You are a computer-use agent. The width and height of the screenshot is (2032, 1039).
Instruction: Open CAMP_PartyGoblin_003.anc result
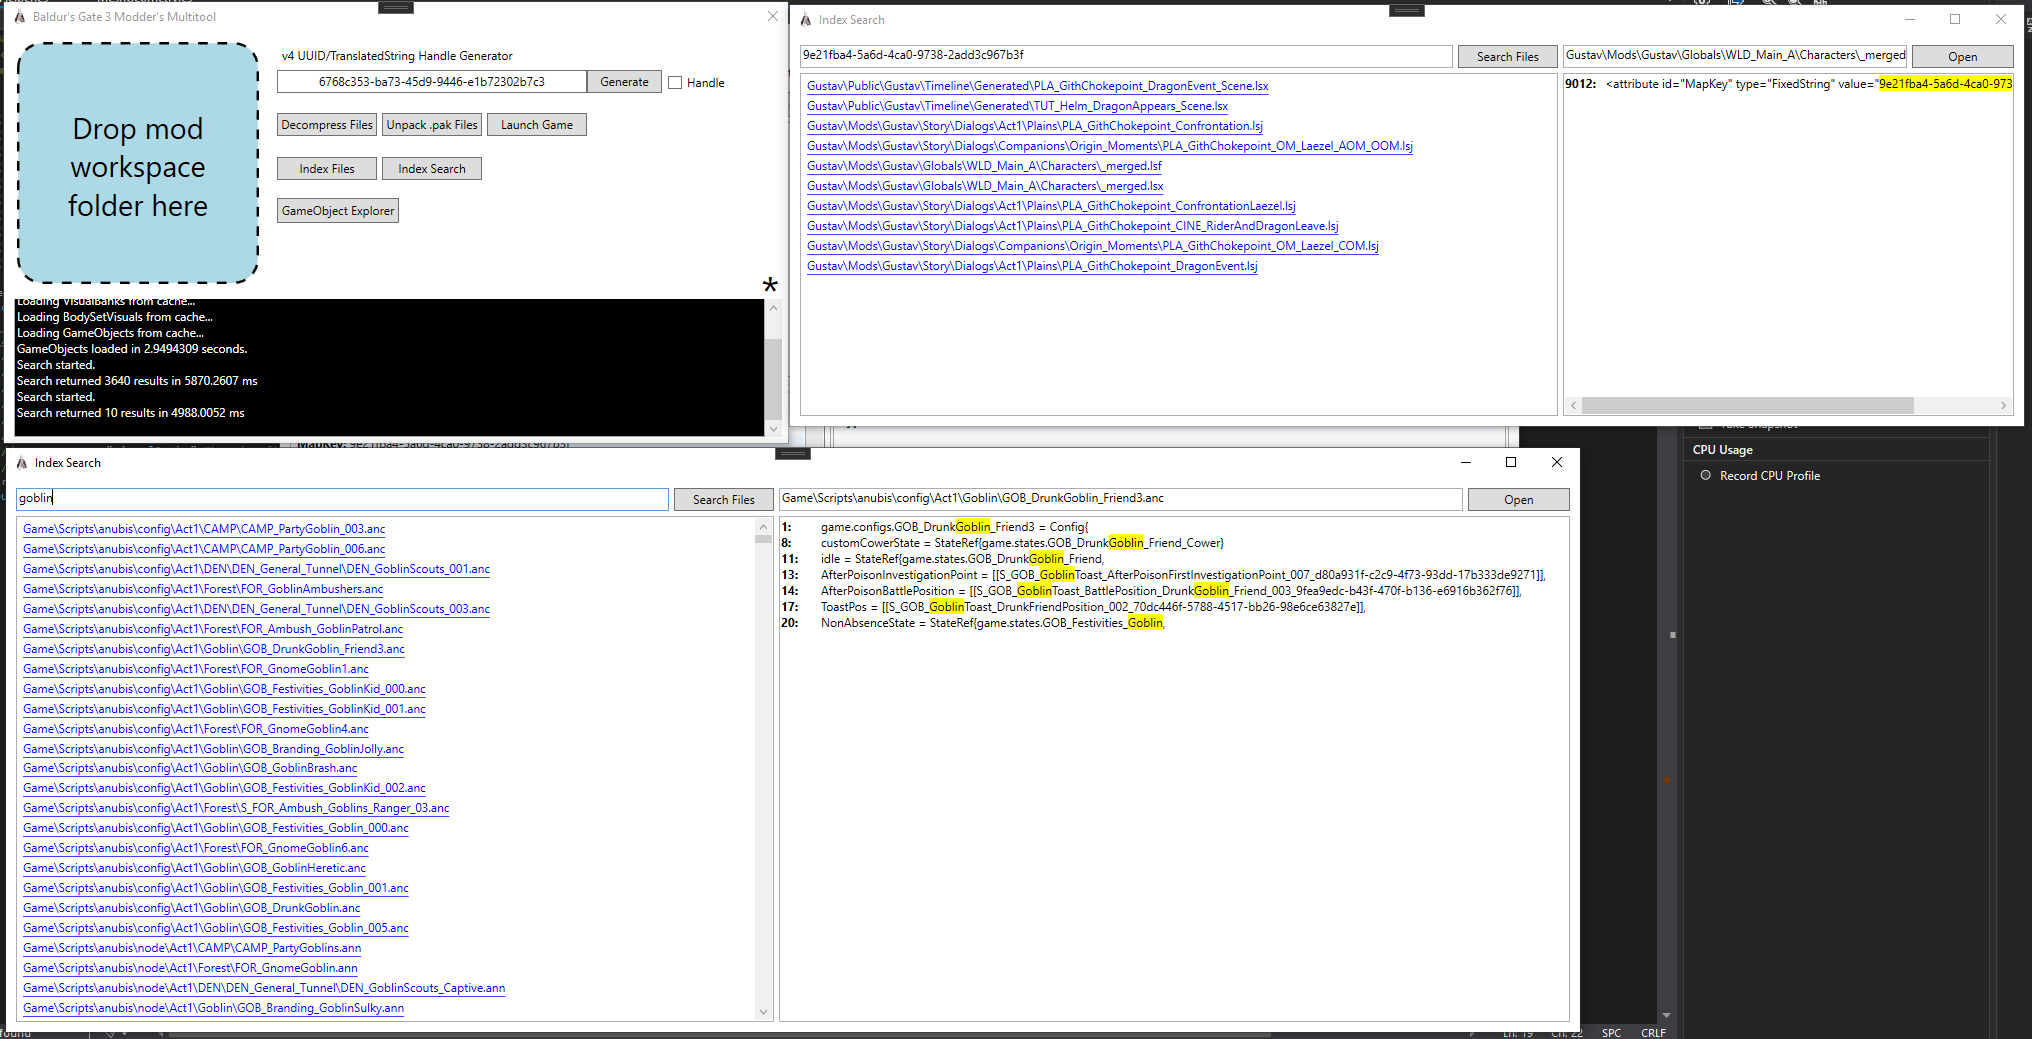coord(204,529)
